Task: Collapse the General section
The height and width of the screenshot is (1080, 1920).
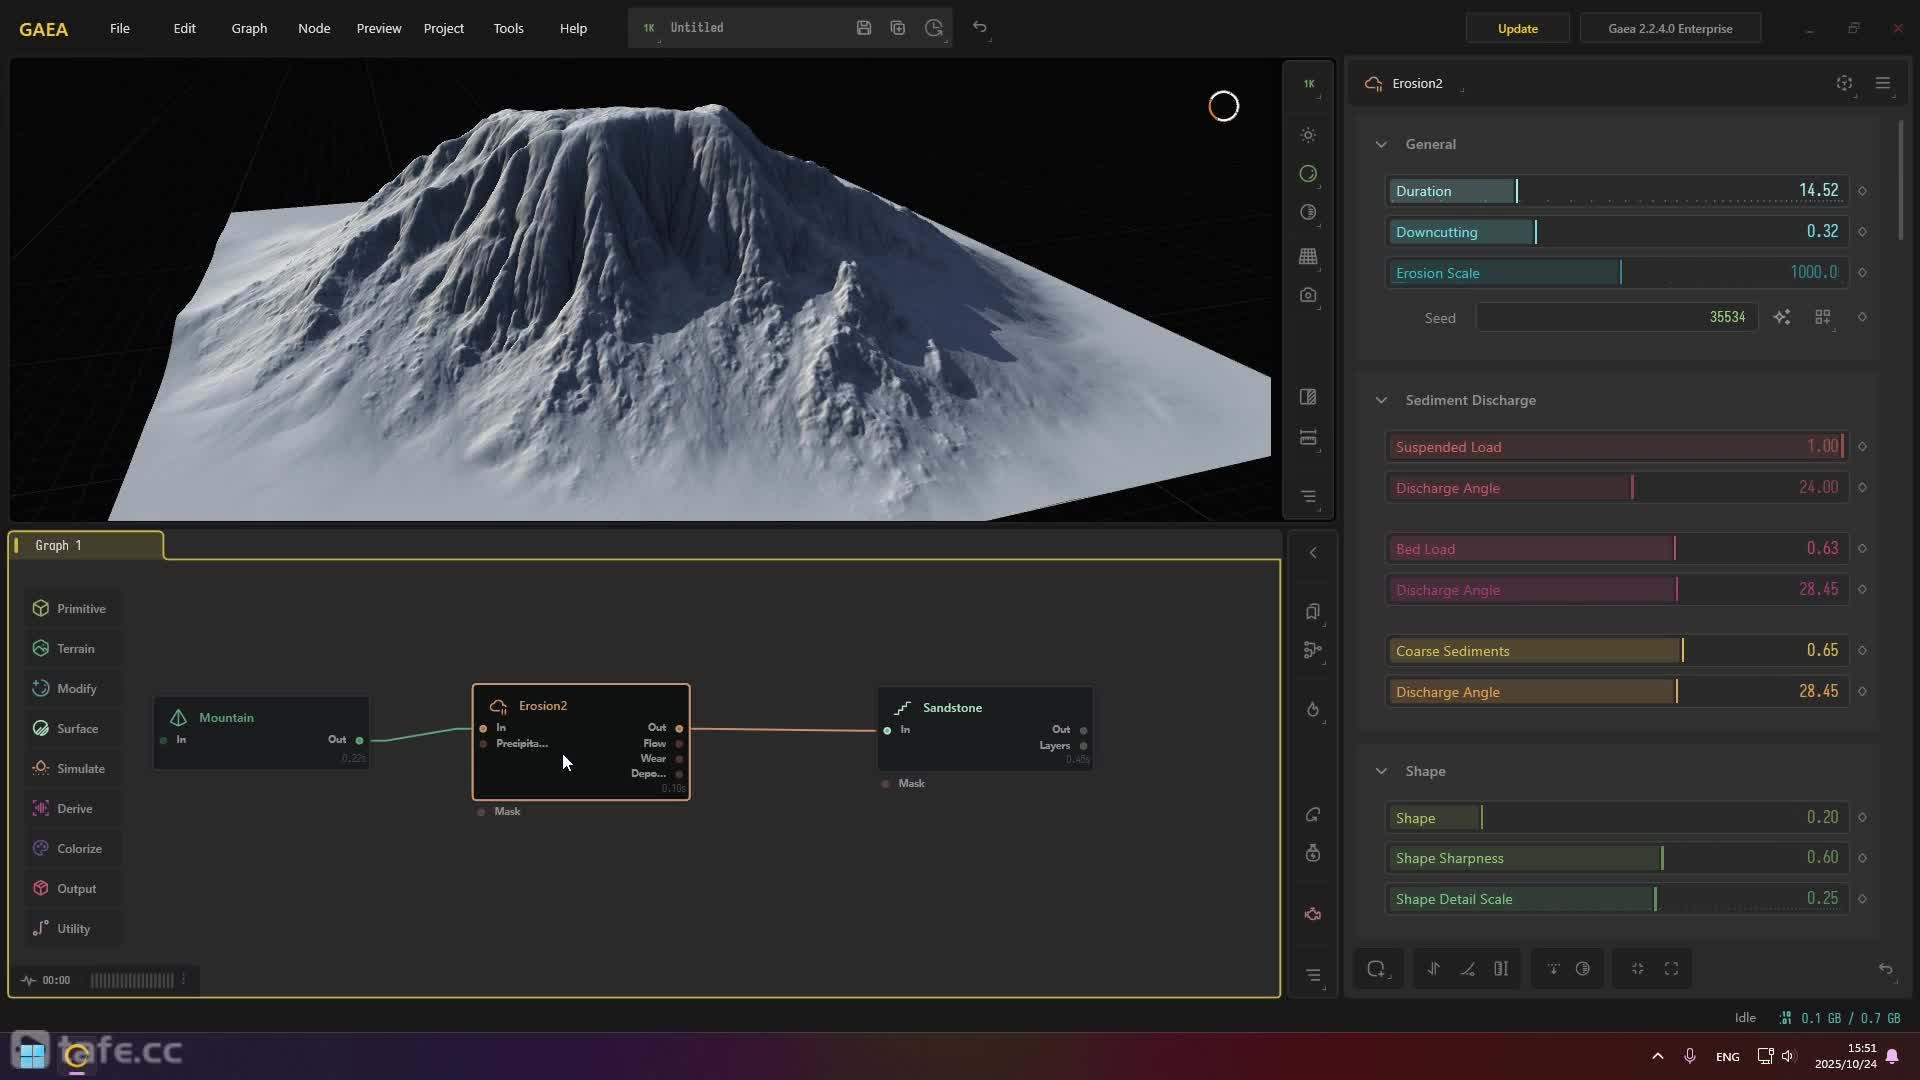Action: click(1381, 144)
